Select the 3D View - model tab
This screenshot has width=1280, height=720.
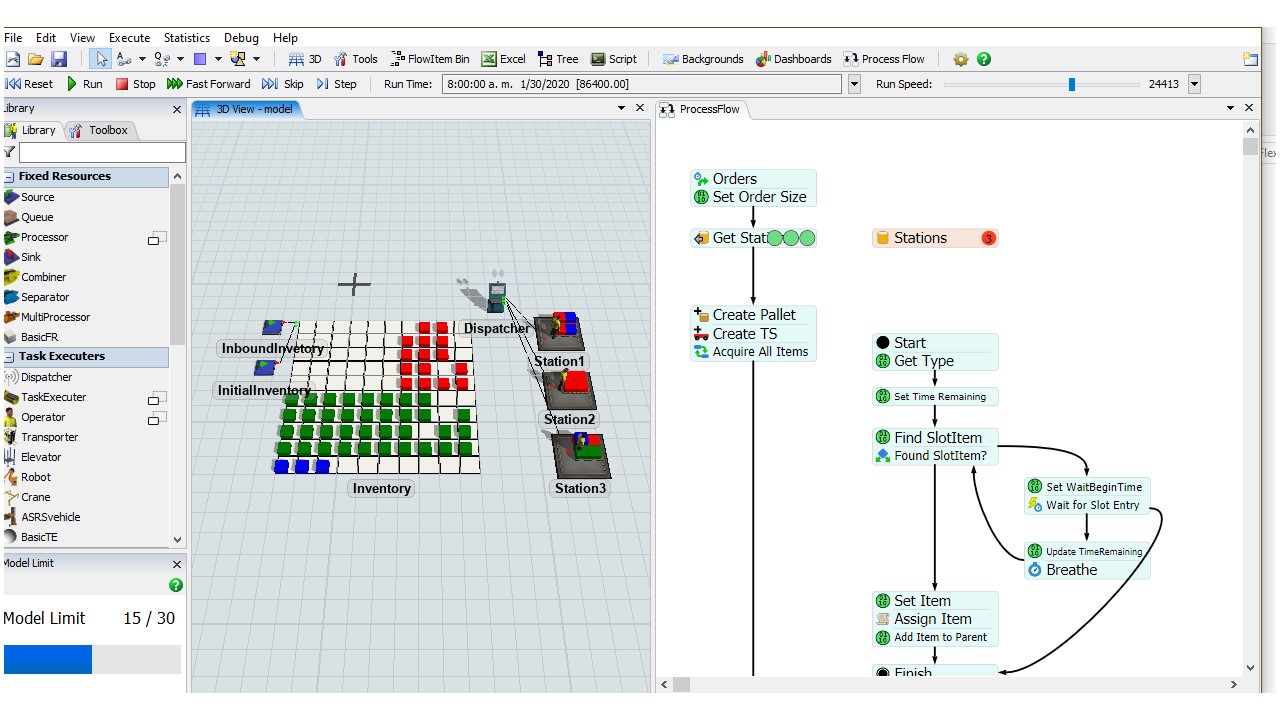pyautogui.click(x=245, y=109)
